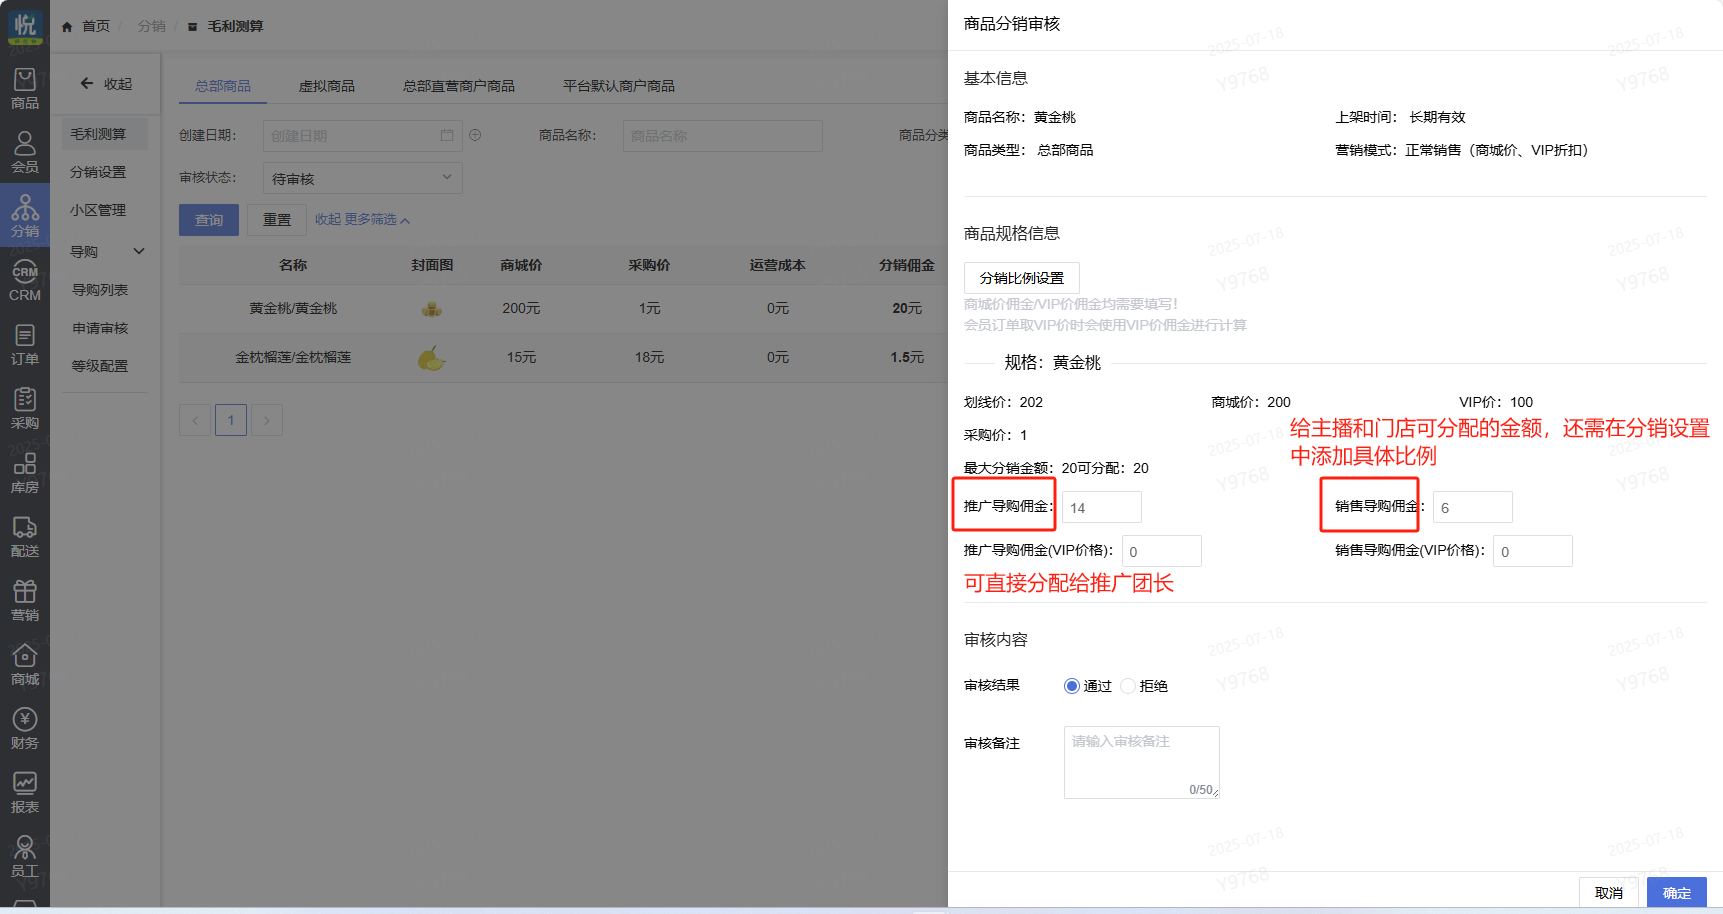Screen dimensions: 1723x914
Task: Click the 确定 confirm button
Action: point(1676,893)
